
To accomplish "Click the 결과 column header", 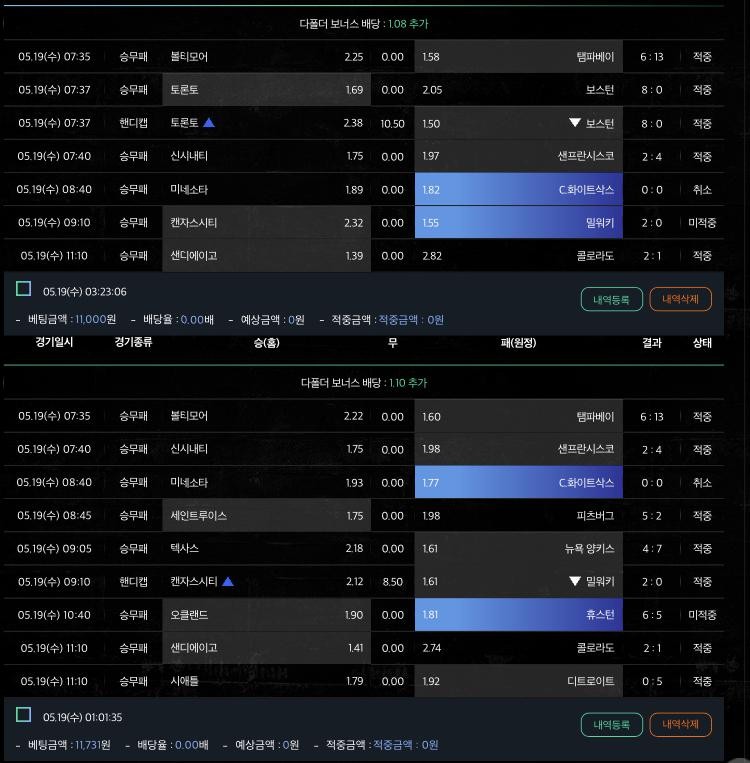I will click(x=652, y=343).
